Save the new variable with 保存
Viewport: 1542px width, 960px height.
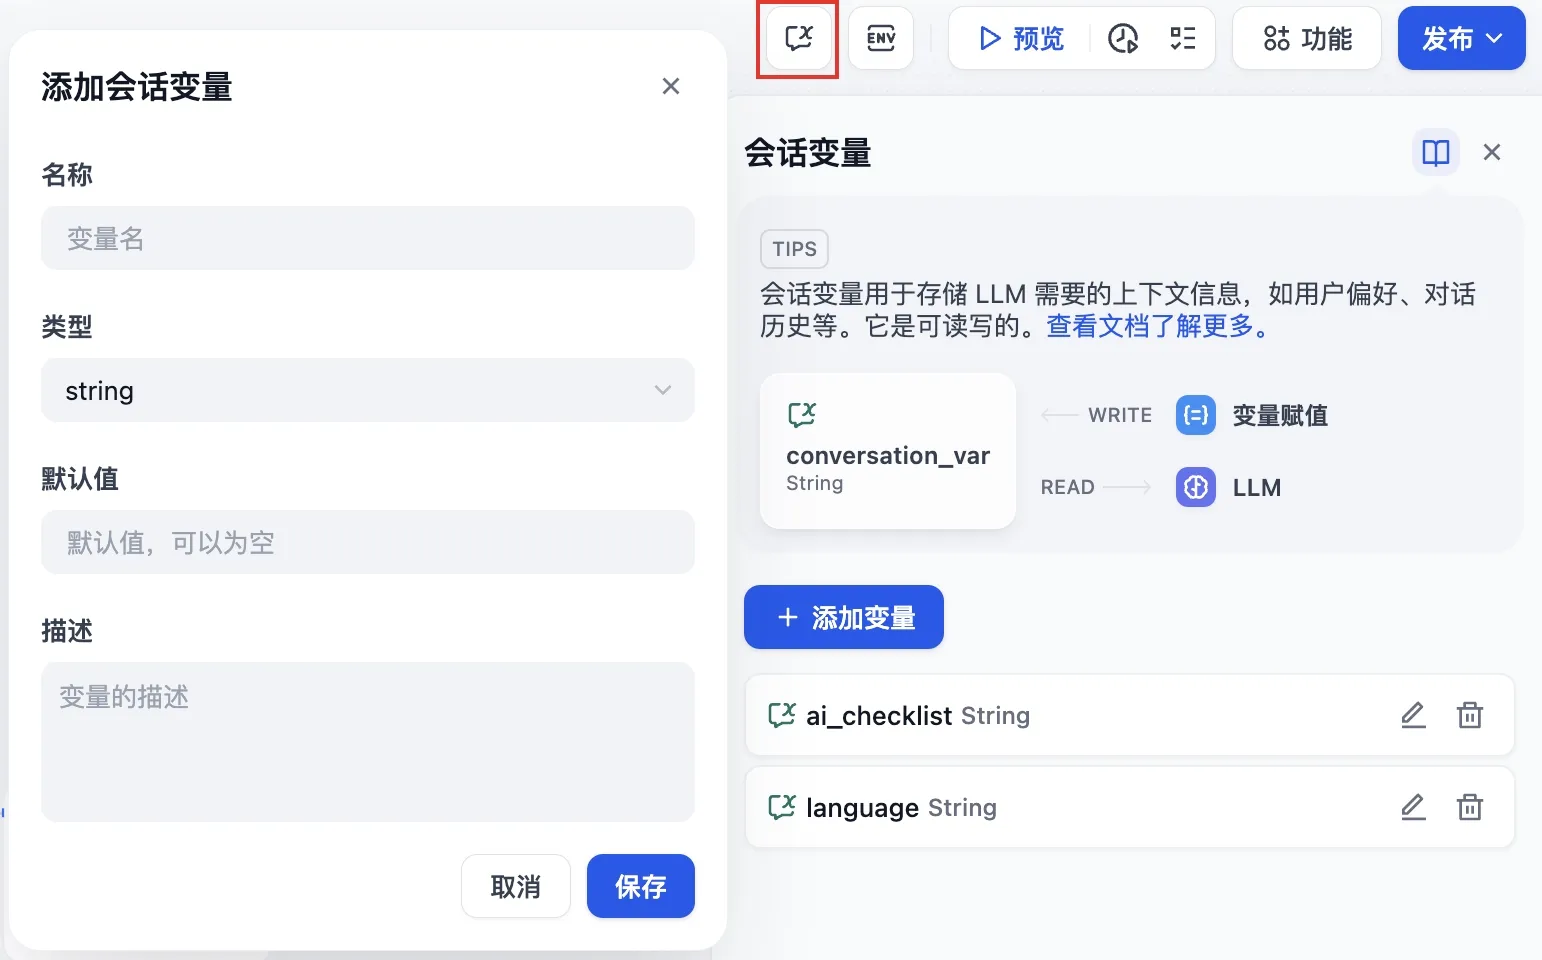(x=640, y=886)
